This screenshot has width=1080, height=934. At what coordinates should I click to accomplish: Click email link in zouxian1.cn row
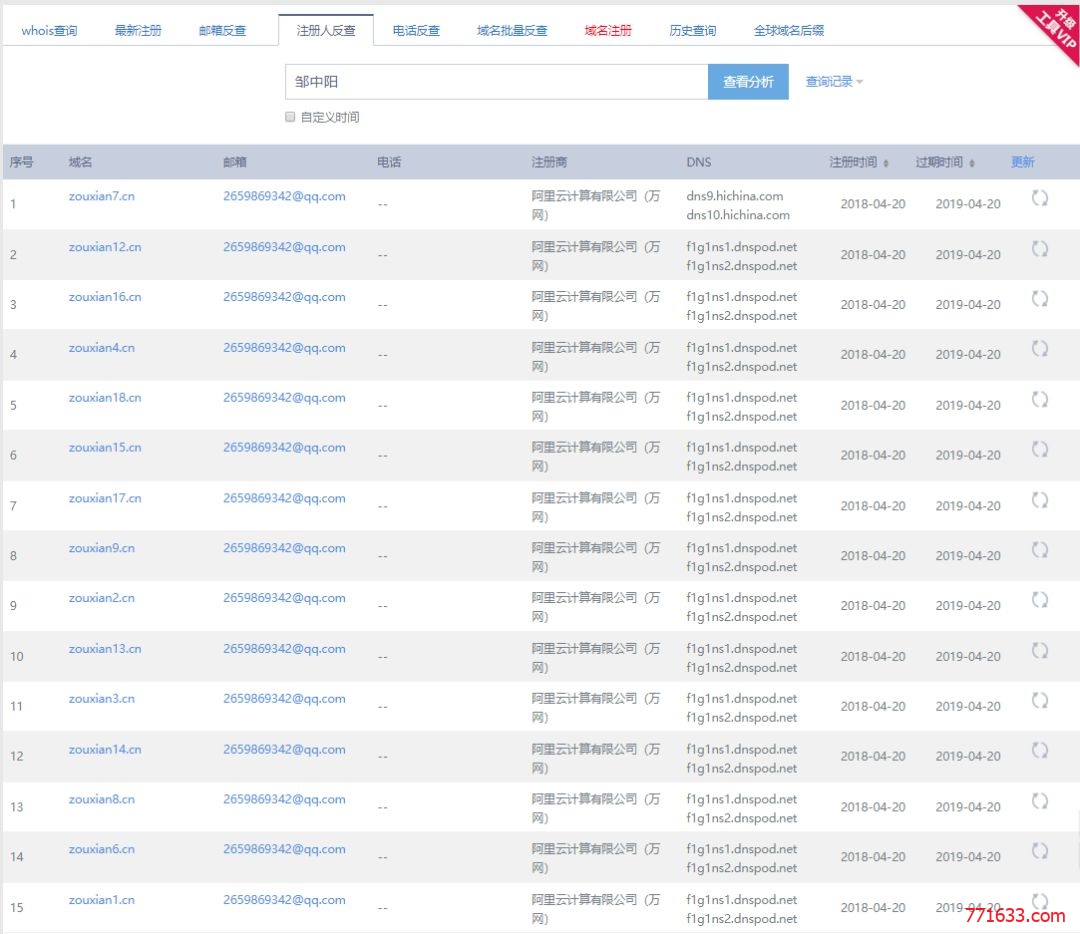click(284, 900)
